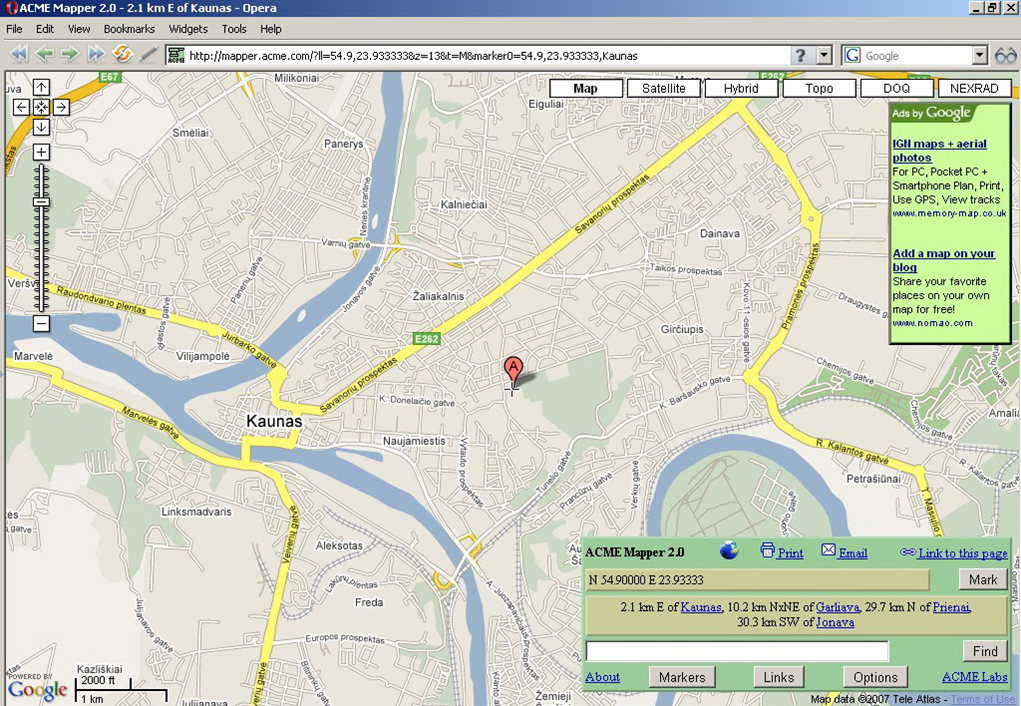Click the globe icon in ACME Mapper panel
Image resolution: width=1021 pixels, height=706 pixels.
tap(729, 551)
